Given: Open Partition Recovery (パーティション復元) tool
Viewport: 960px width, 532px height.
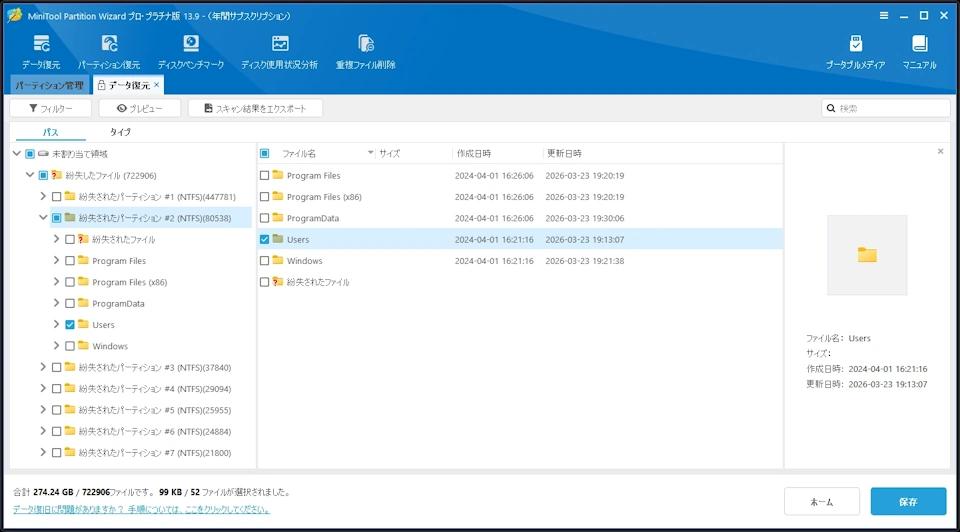Looking at the screenshot, I should click(x=109, y=51).
